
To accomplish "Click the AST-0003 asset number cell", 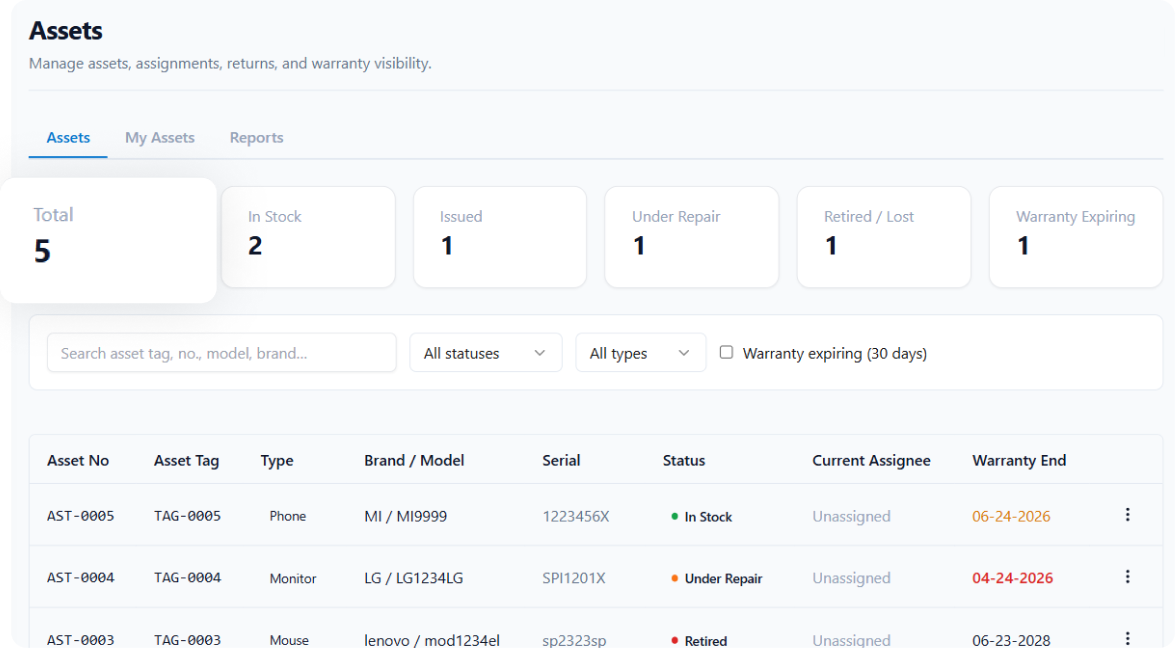I will click(x=80, y=640).
